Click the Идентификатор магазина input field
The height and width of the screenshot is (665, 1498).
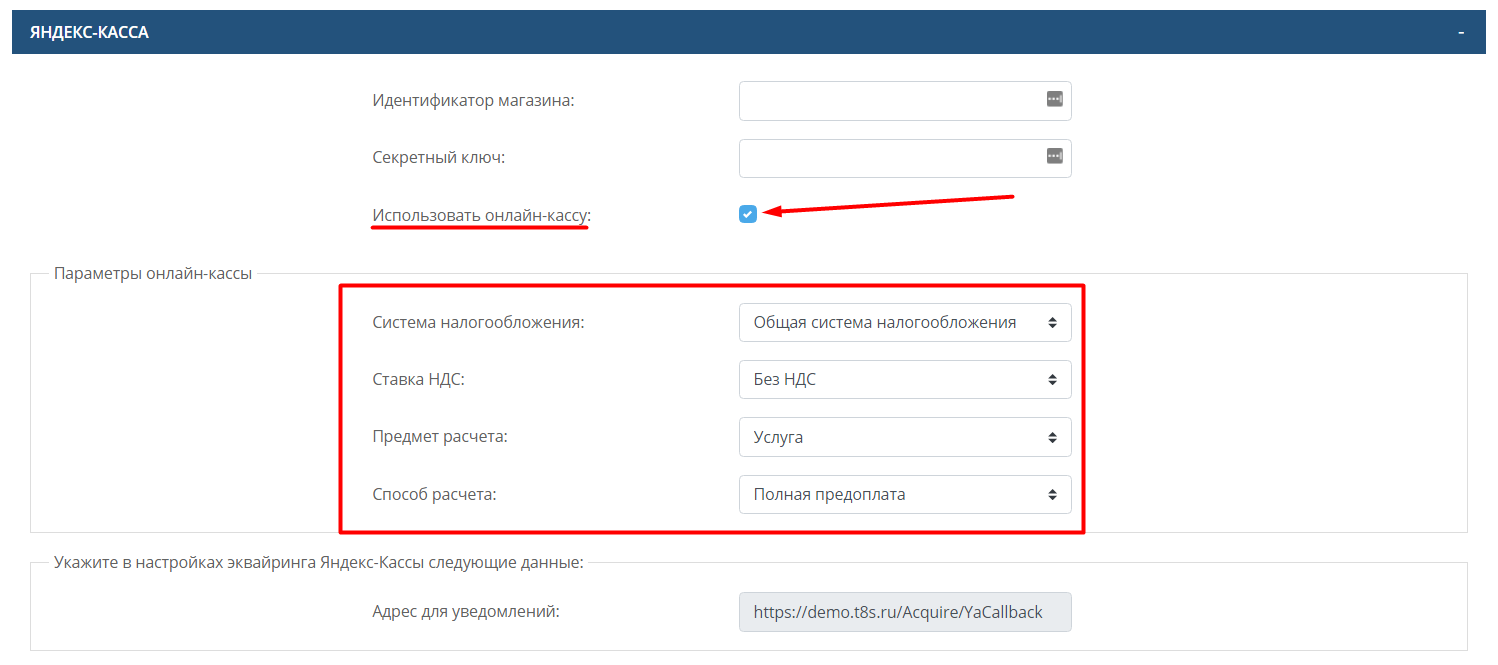coord(905,101)
